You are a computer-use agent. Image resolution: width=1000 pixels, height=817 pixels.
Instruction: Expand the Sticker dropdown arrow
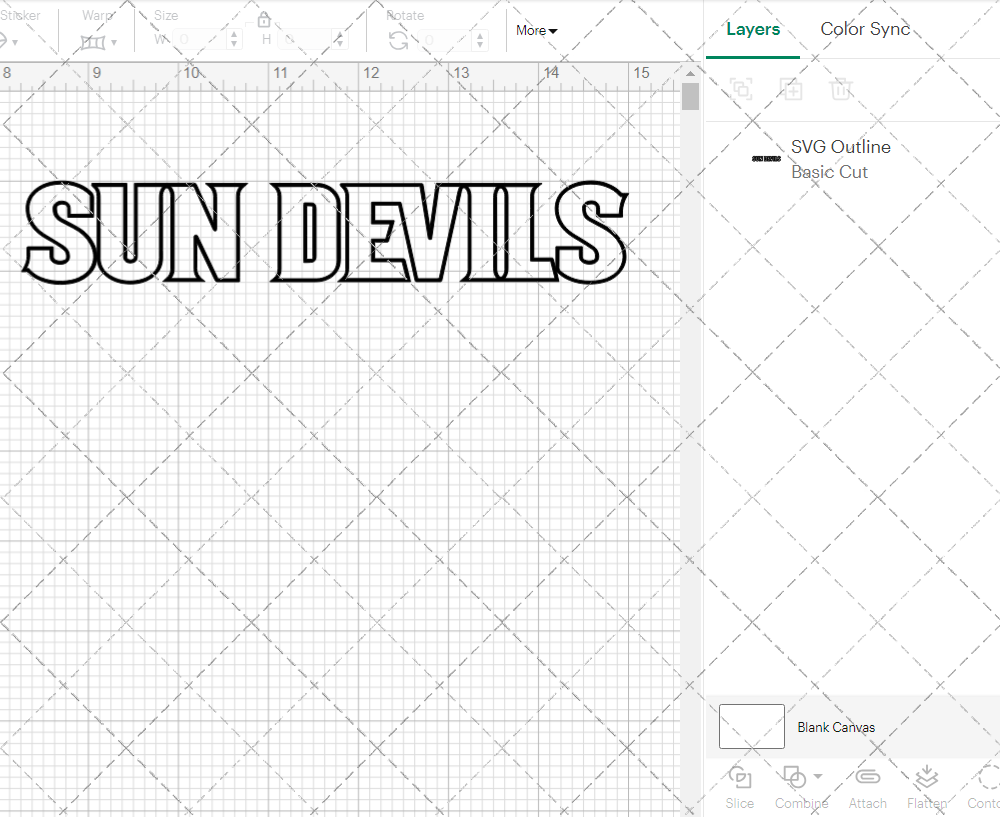[x=15, y=43]
